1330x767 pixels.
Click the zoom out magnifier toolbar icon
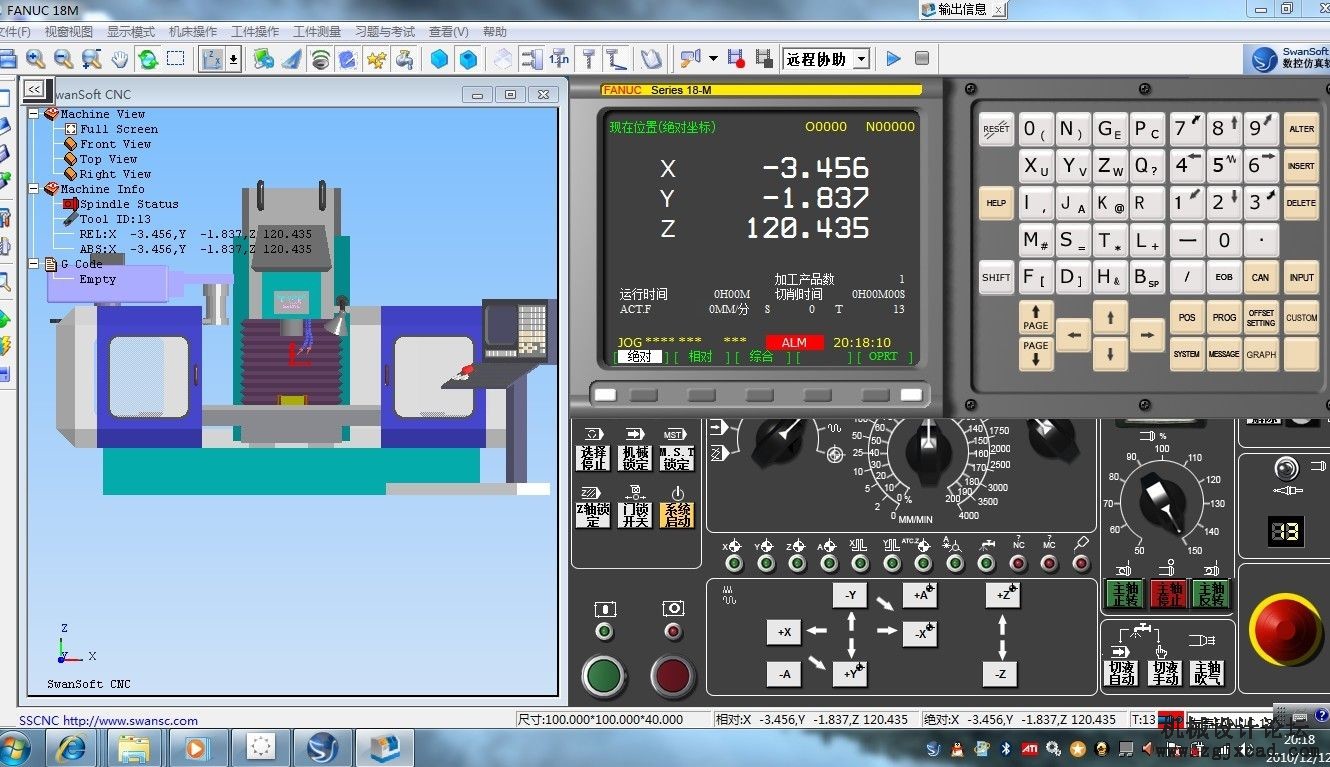(63, 59)
